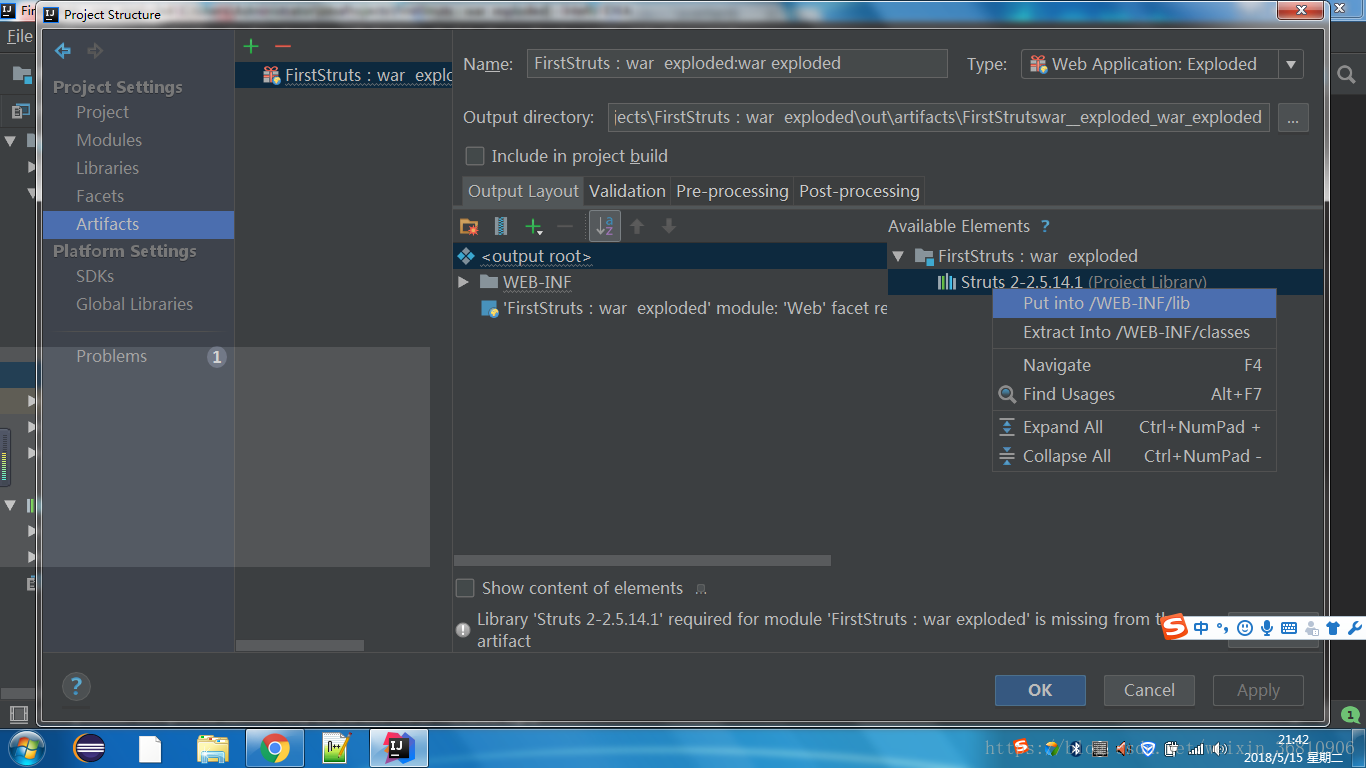This screenshot has width=1366, height=768.
Task: Open Eclipse from the taskbar
Action: [89, 748]
